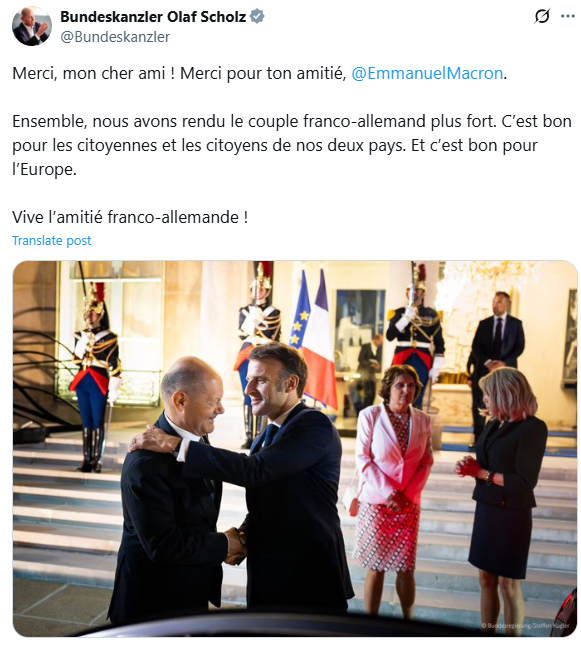Click the blue verified badge checkmark
This screenshot has height=657, width=581.
tap(257, 16)
